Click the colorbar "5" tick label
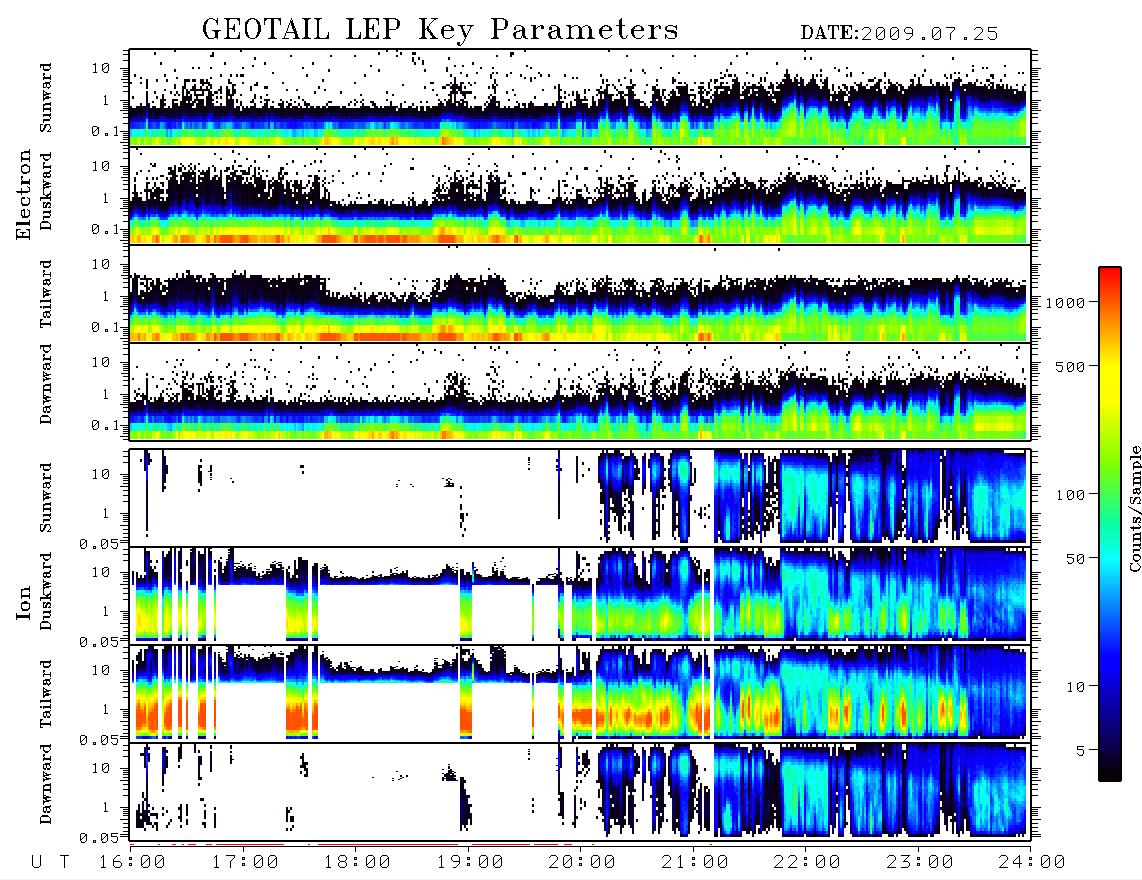Screen dimensions: 1142x880 (x=1081, y=750)
